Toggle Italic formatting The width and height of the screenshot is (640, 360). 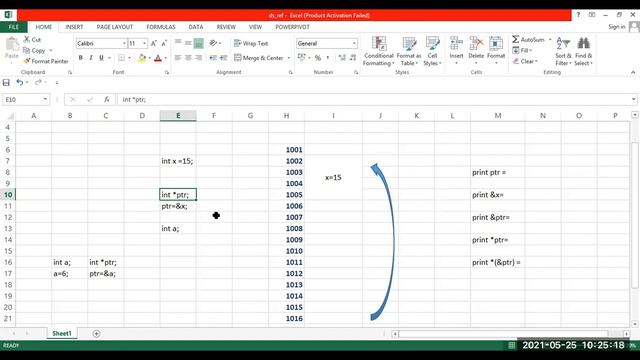click(91, 58)
